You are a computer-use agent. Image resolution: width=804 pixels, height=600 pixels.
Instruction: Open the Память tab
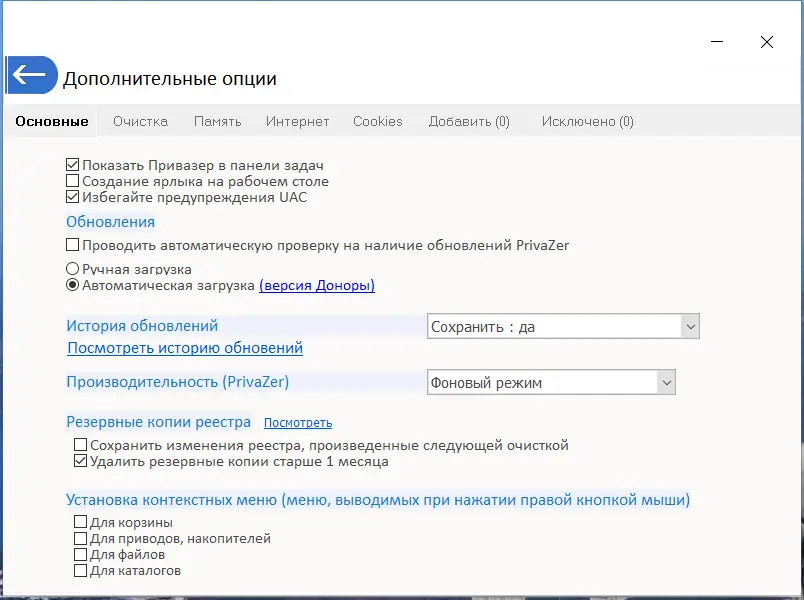218,121
